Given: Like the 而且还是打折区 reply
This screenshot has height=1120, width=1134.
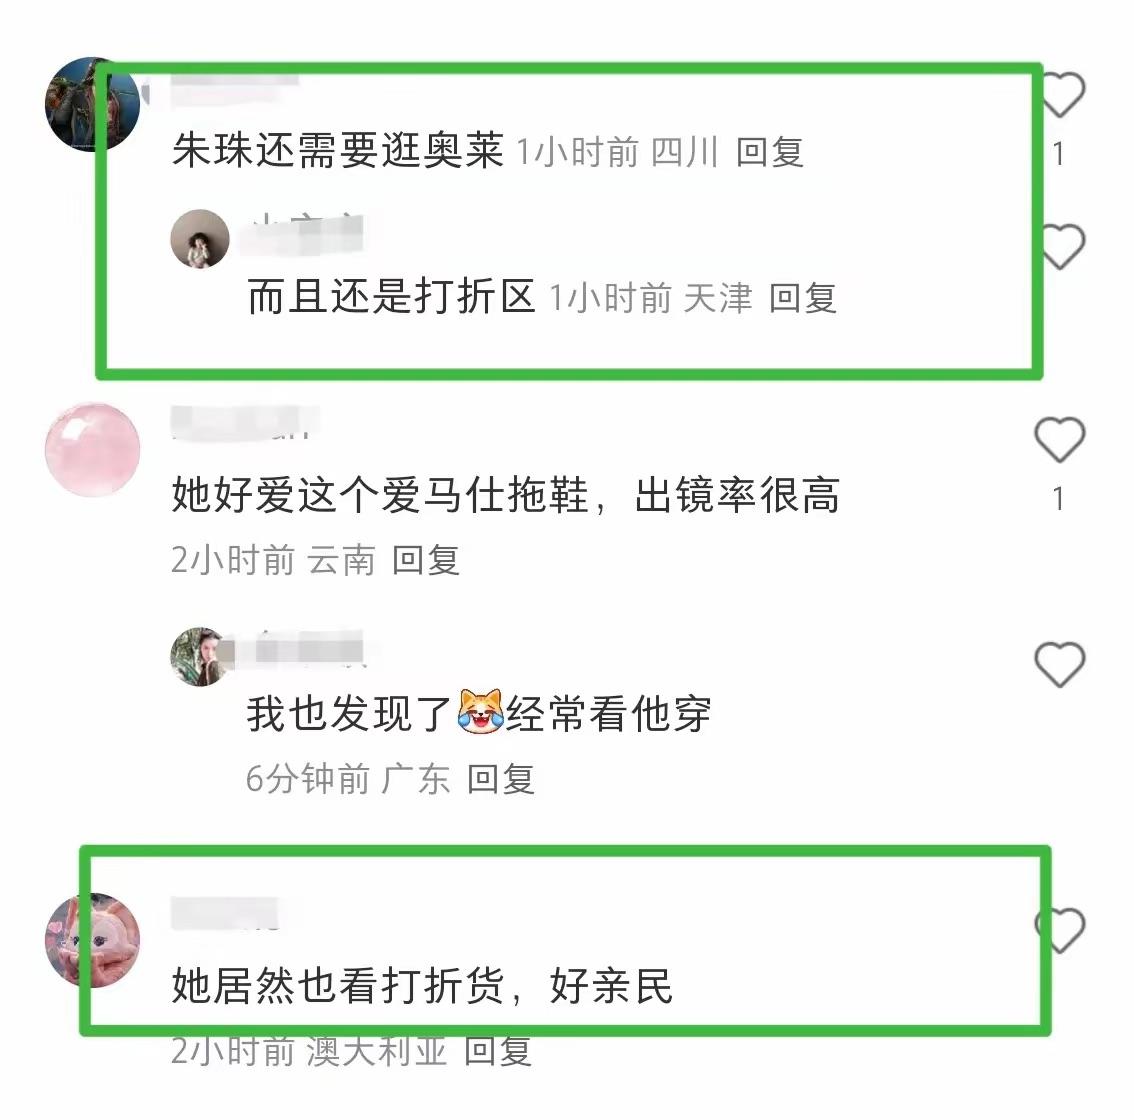Looking at the screenshot, I should pos(1060,247).
